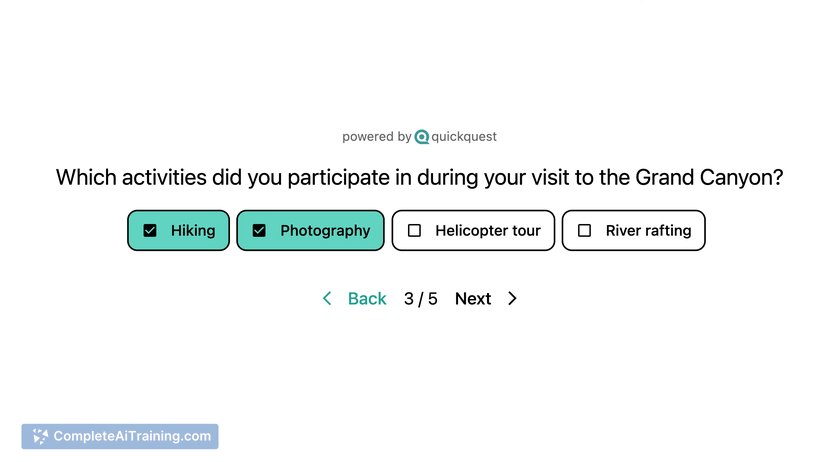Select the Photography option label
This screenshot has height=462, width=820.
[x=325, y=231]
